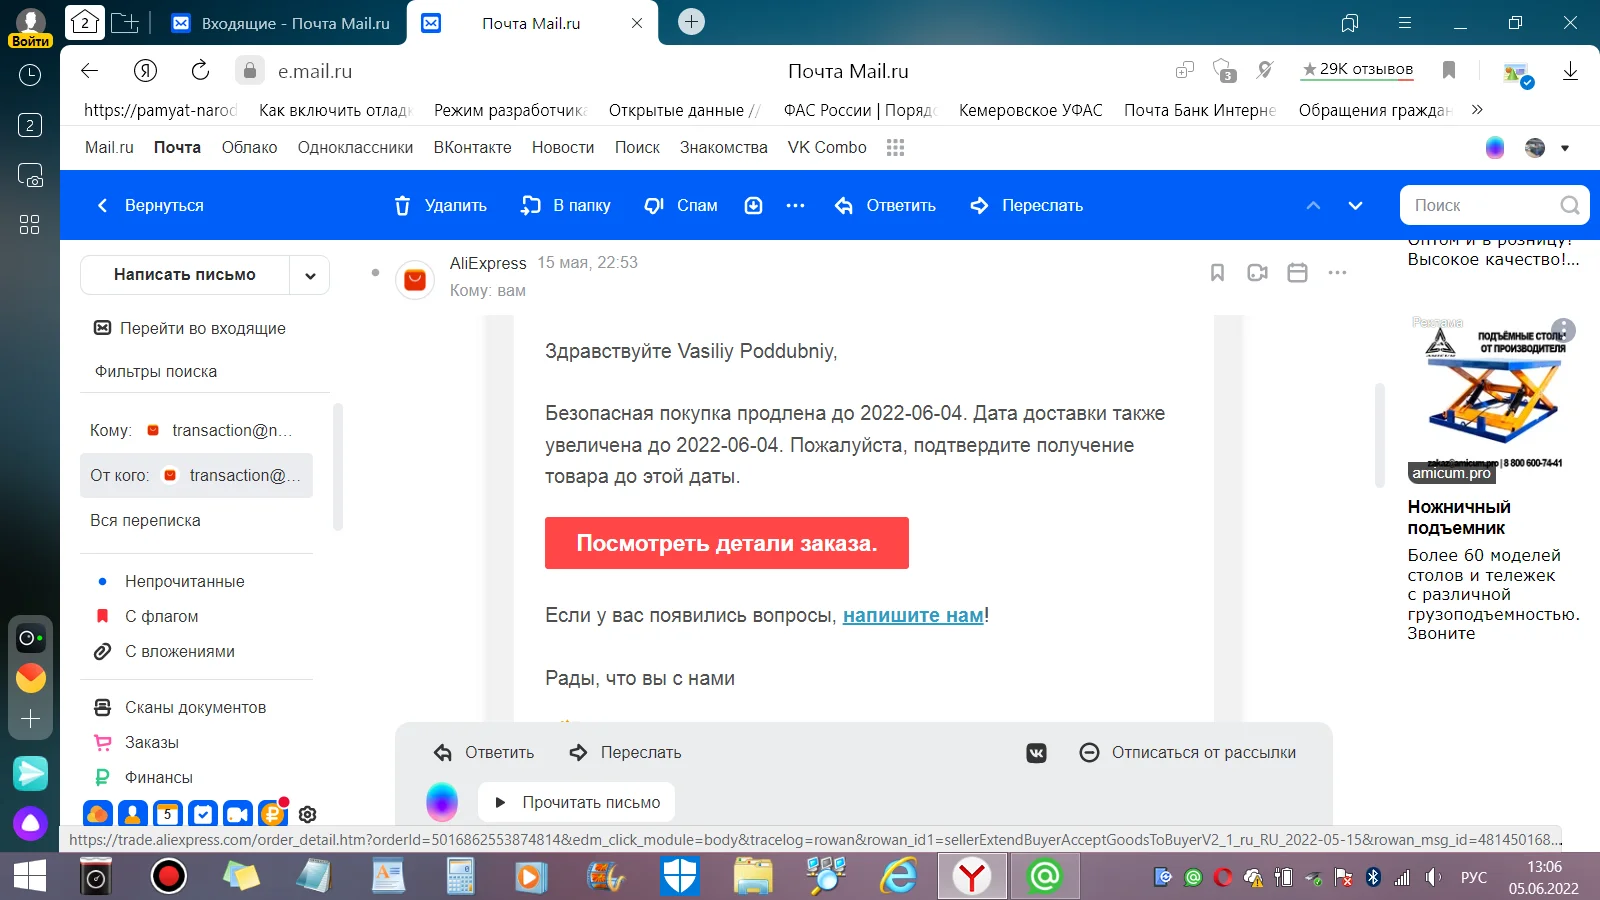
Task: Switch the РУС input language indicator
Action: click(1474, 877)
